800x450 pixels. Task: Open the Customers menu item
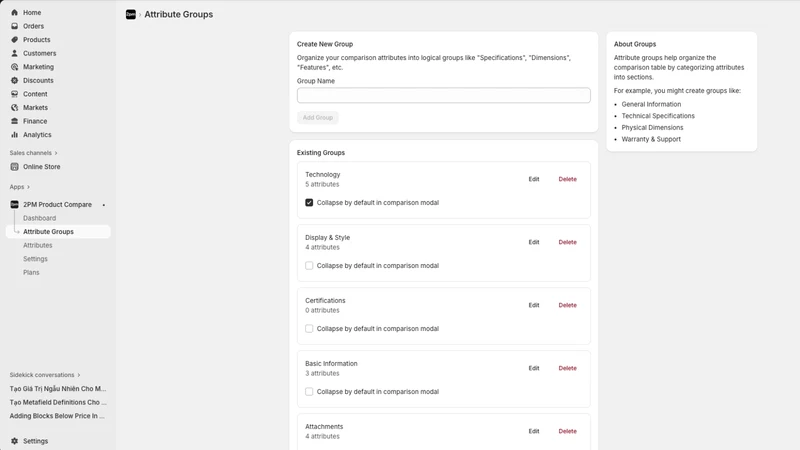40,53
